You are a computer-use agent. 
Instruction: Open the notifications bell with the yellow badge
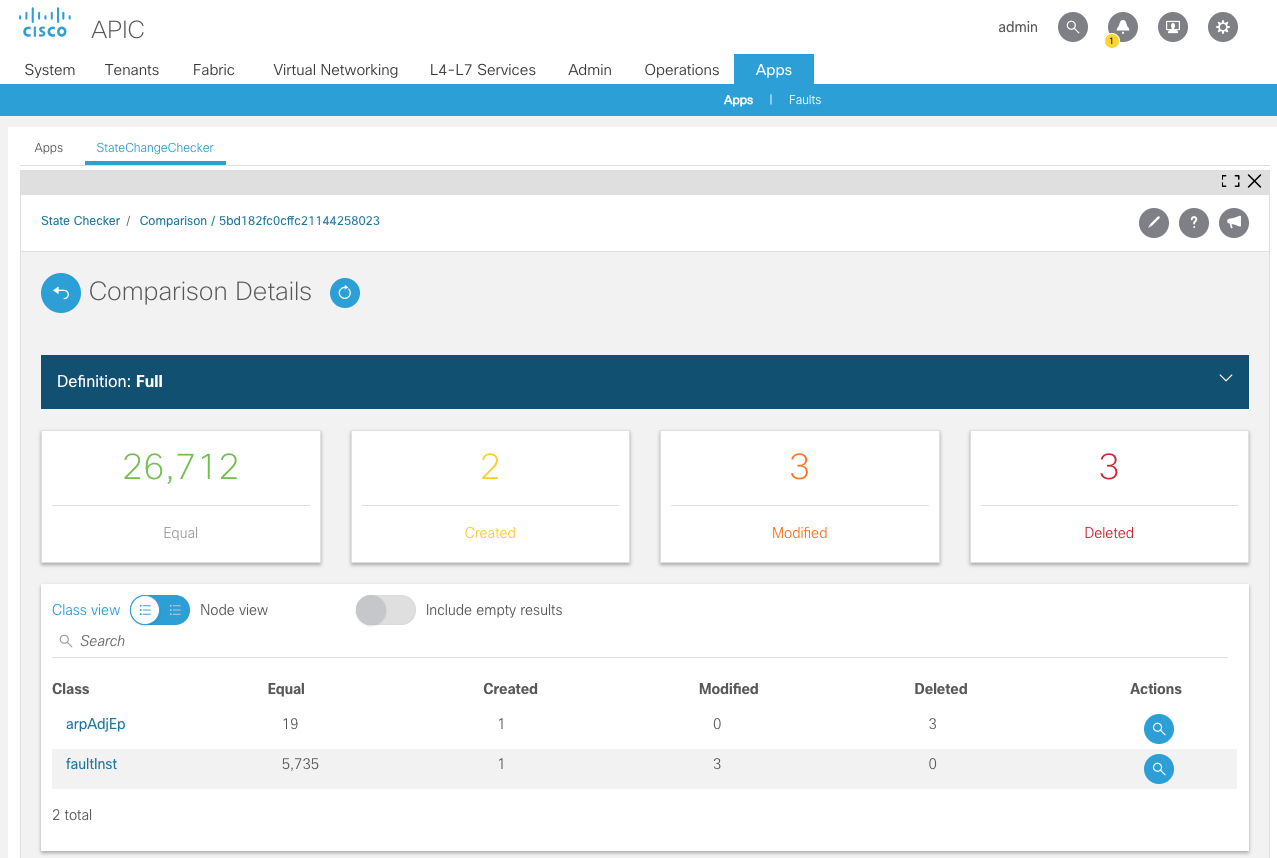[x=1122, y=26]
